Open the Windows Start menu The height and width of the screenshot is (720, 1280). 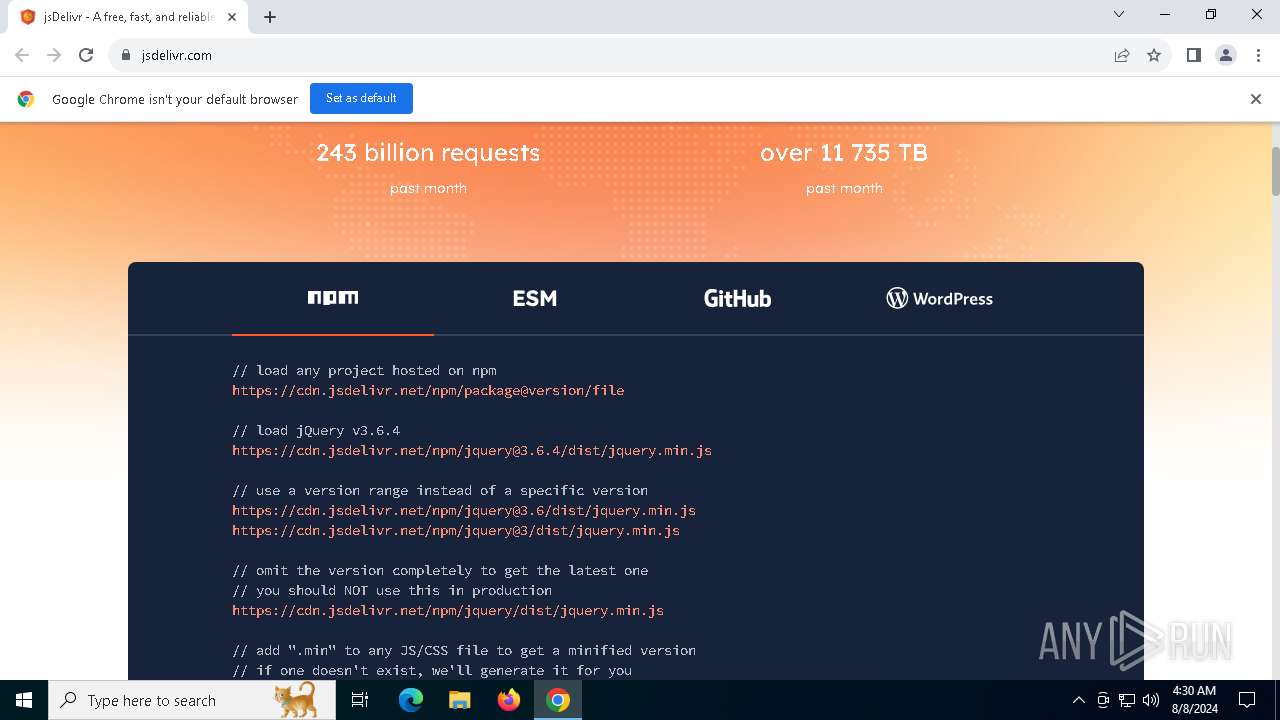(24, 700)
